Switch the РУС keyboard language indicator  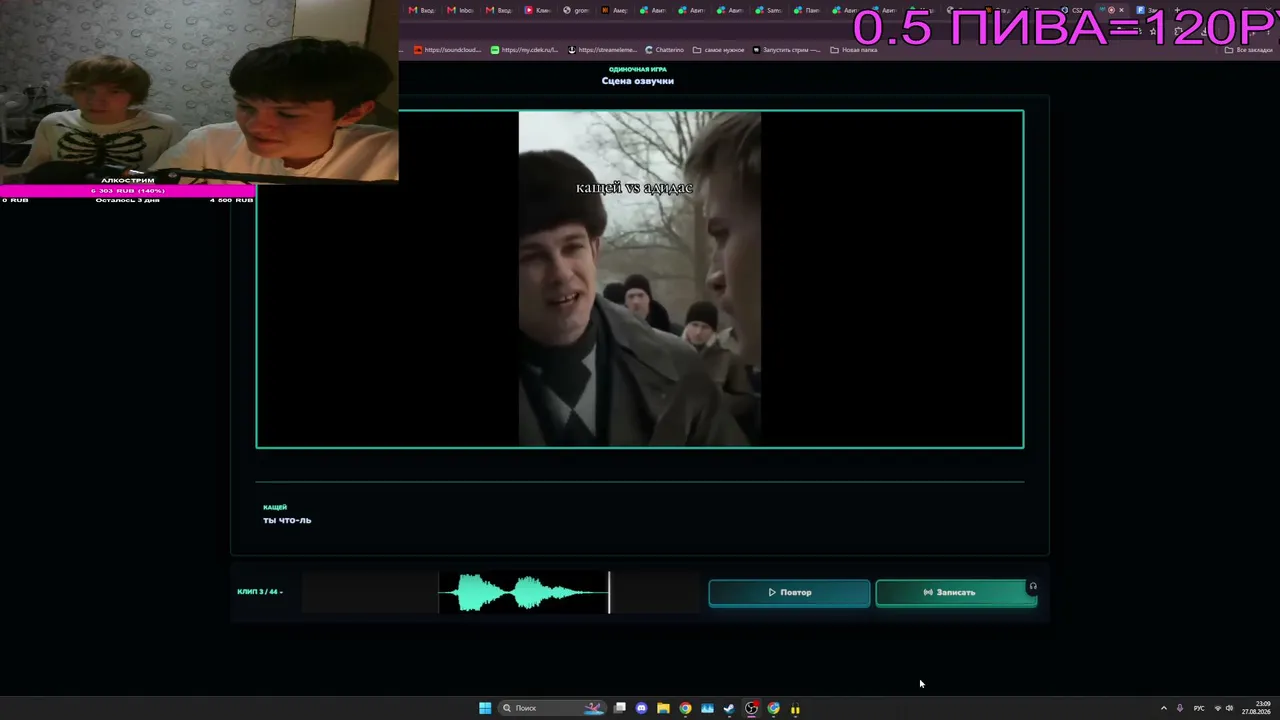[1199, 708]
